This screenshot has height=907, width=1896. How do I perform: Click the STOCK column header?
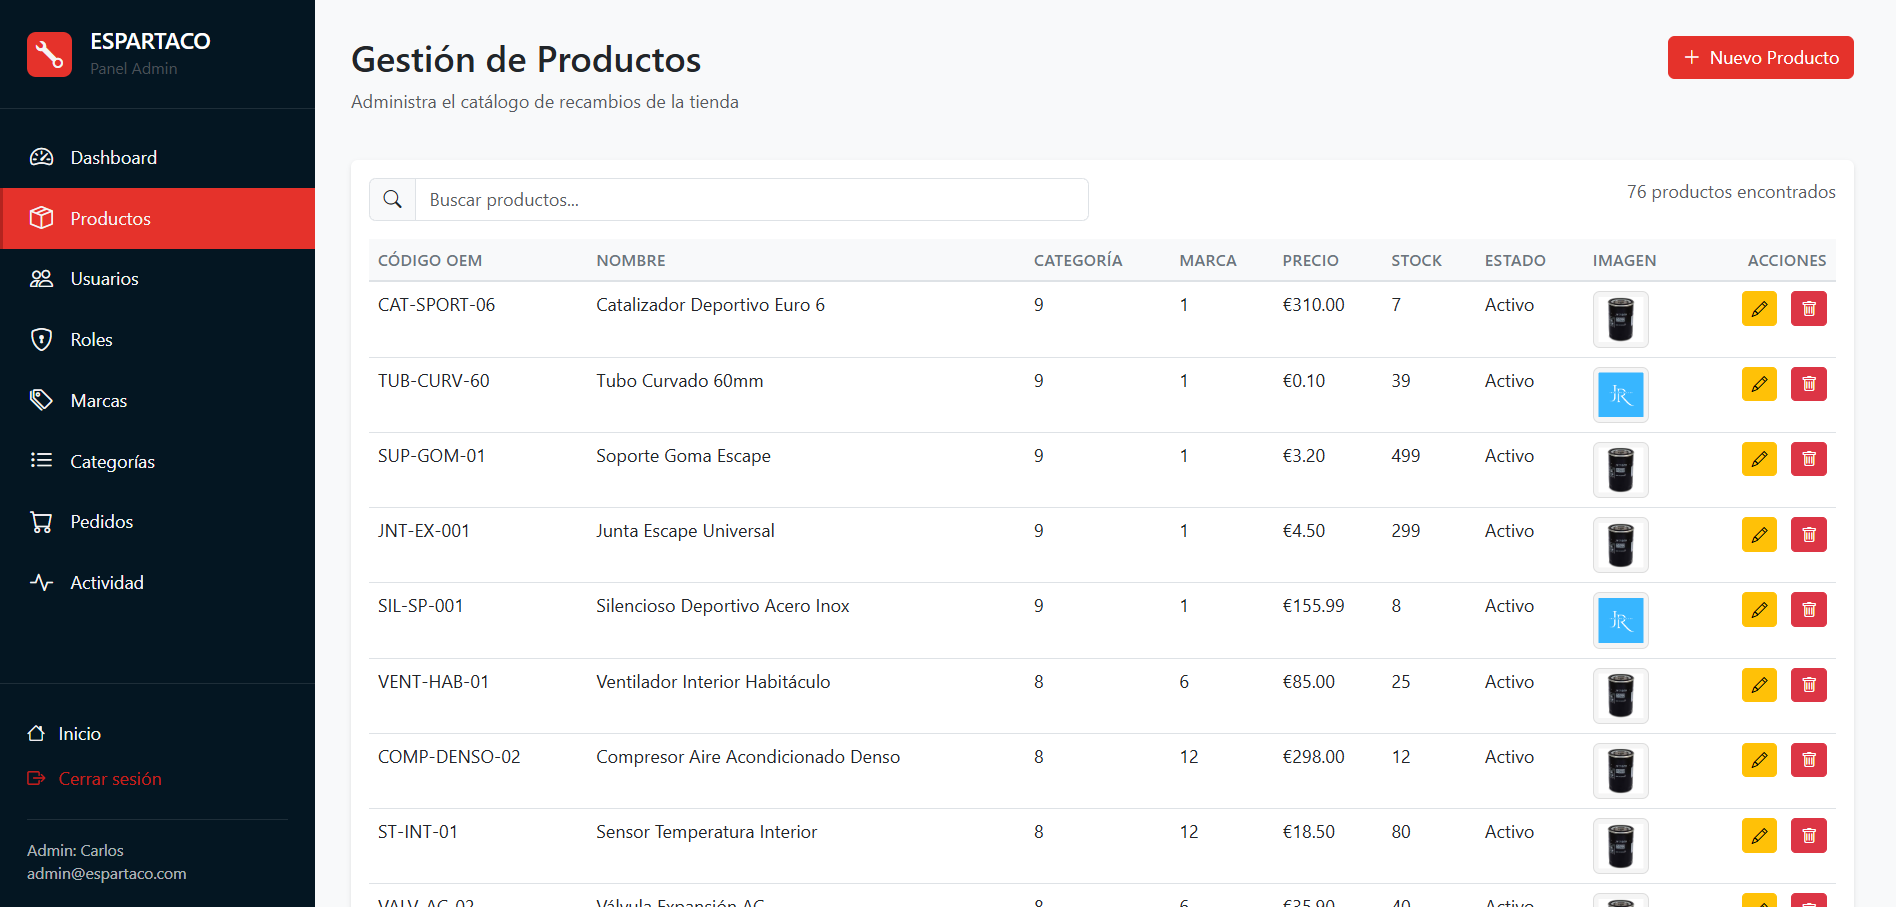pyautogui.click(x=1416, y=260)
